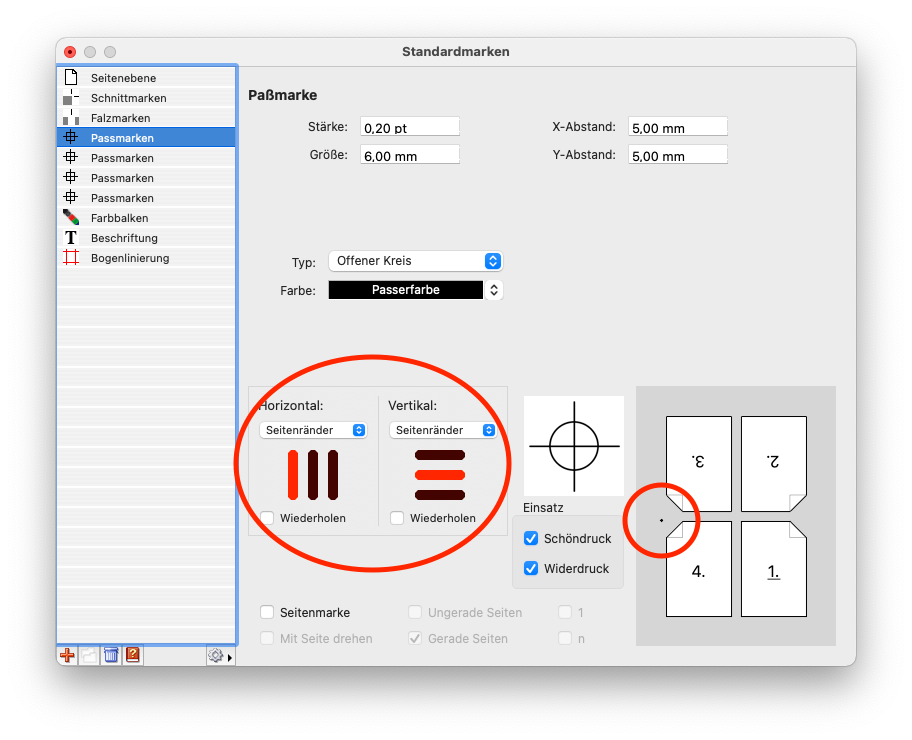Click the top horizontal bar position button
The height and width of the screenshot is (740, 912).
440,456
